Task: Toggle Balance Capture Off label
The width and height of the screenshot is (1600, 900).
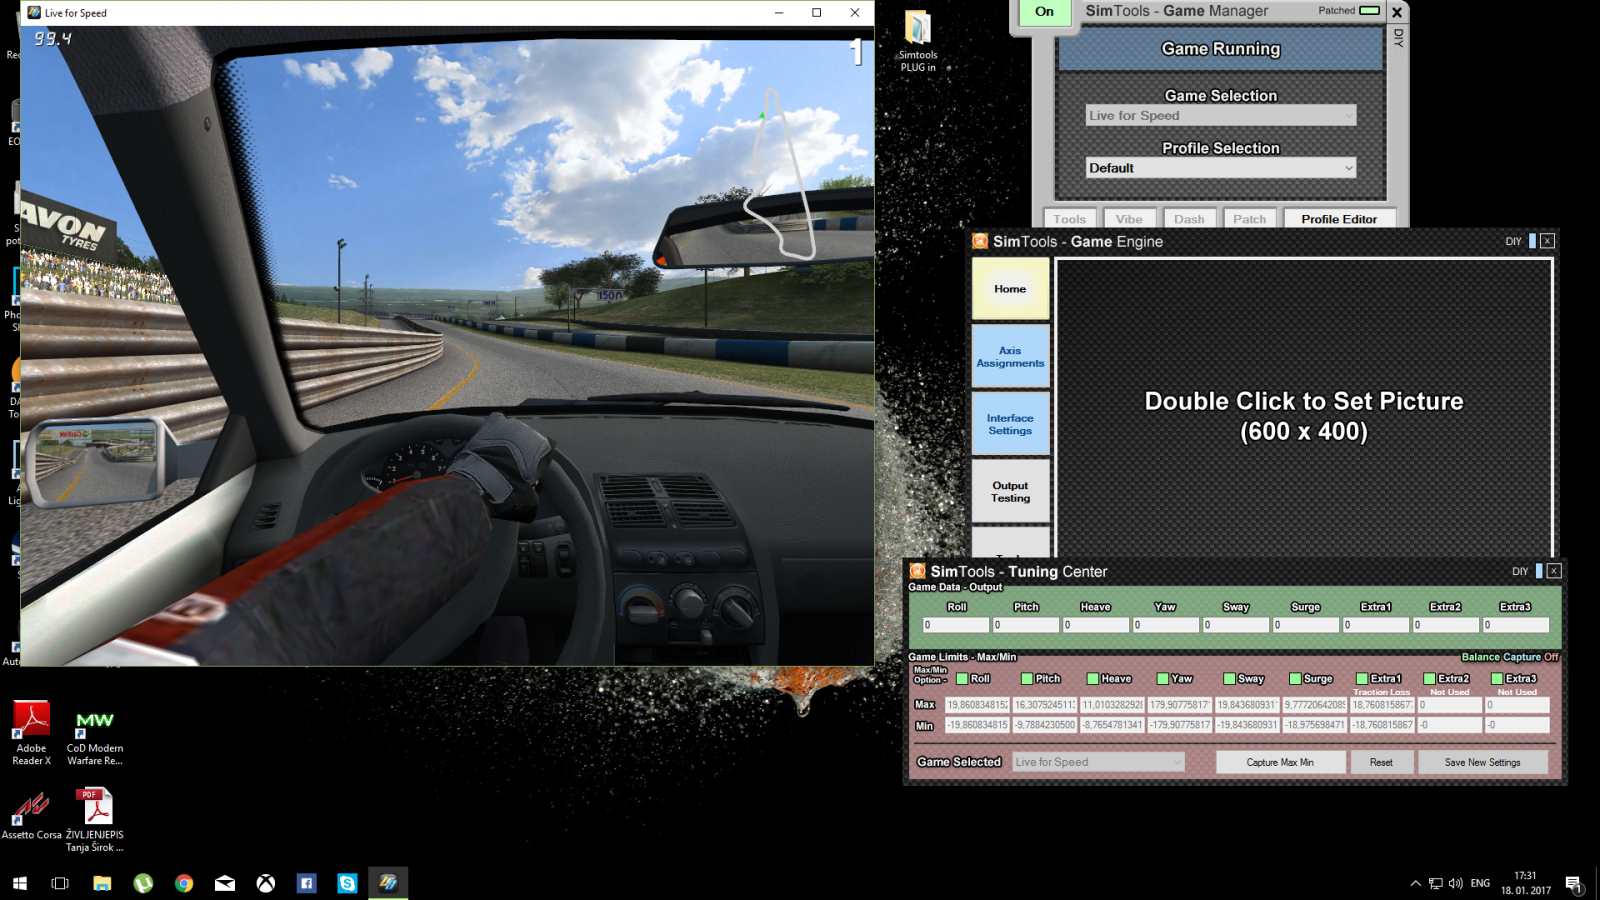Action: [1510, 657]
